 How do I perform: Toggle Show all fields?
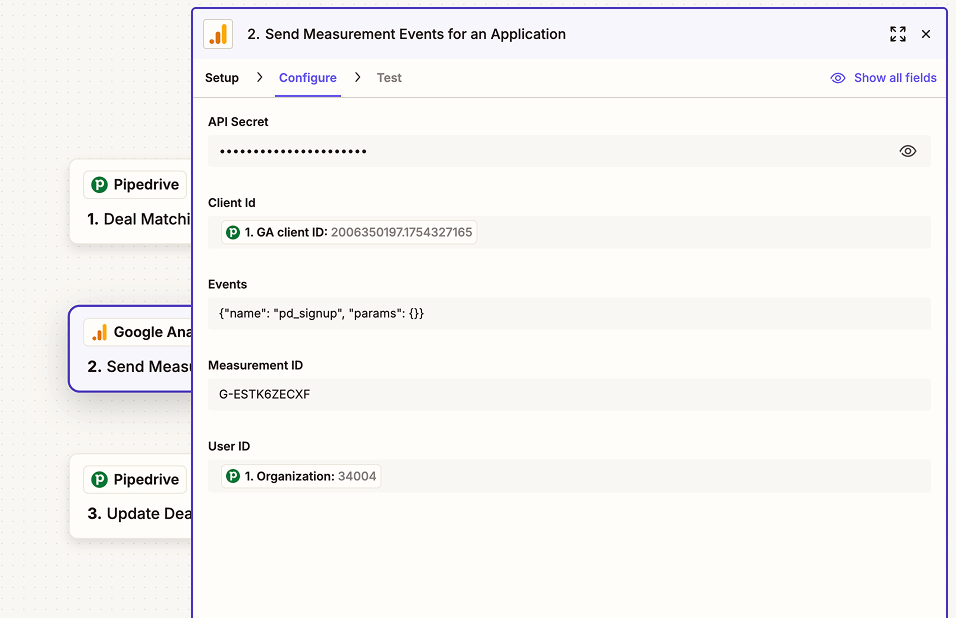tap(883, 78)
